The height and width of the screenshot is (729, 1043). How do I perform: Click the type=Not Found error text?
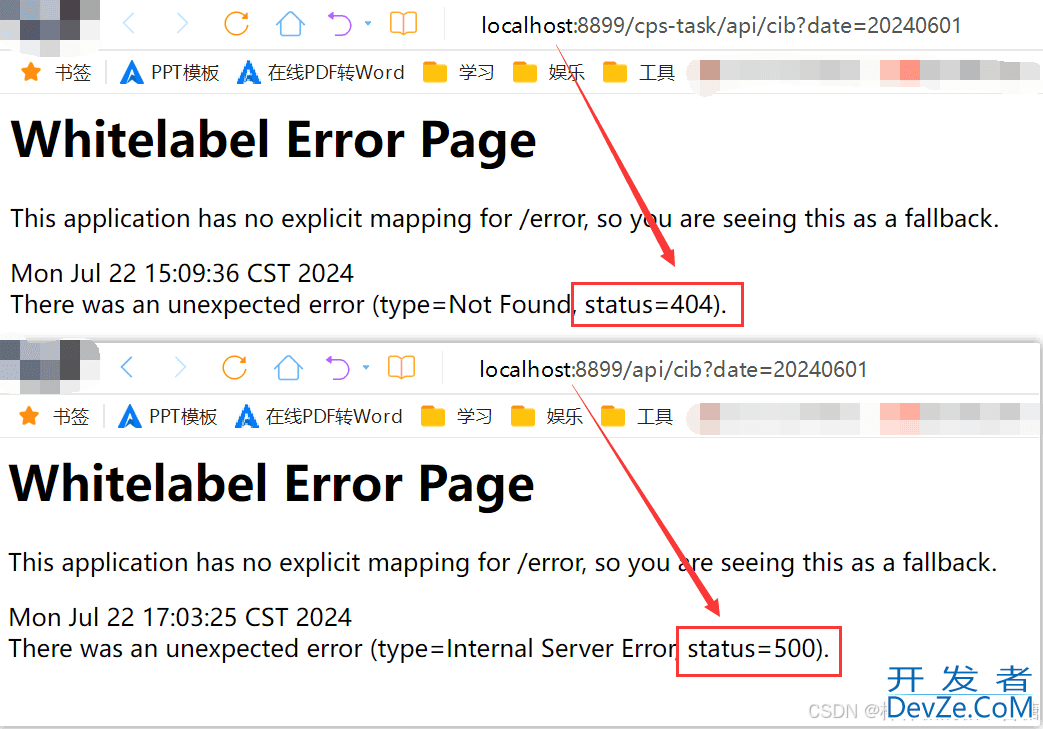pos(475,305)
